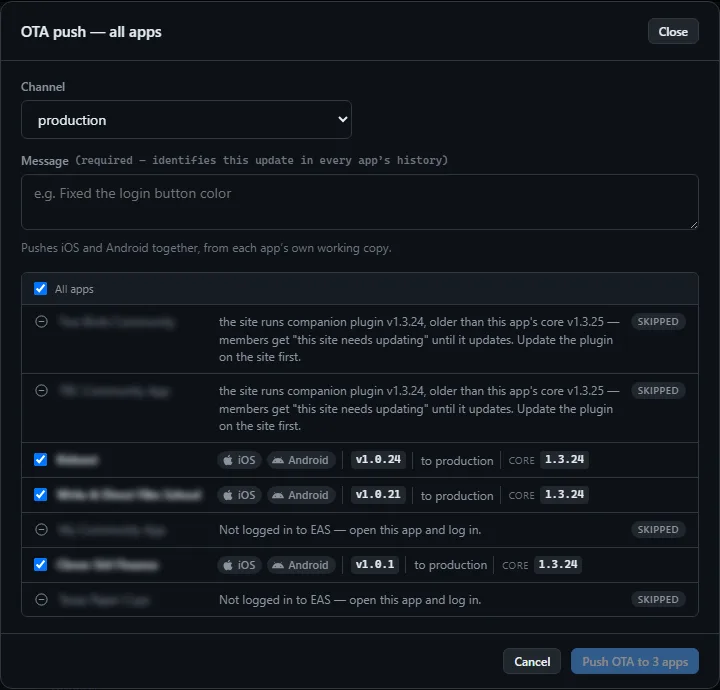Click the CORE 1.3.24 value in the v1.0.24 row
This screenshot has width=720, height=690.
[x=564, y=460]
